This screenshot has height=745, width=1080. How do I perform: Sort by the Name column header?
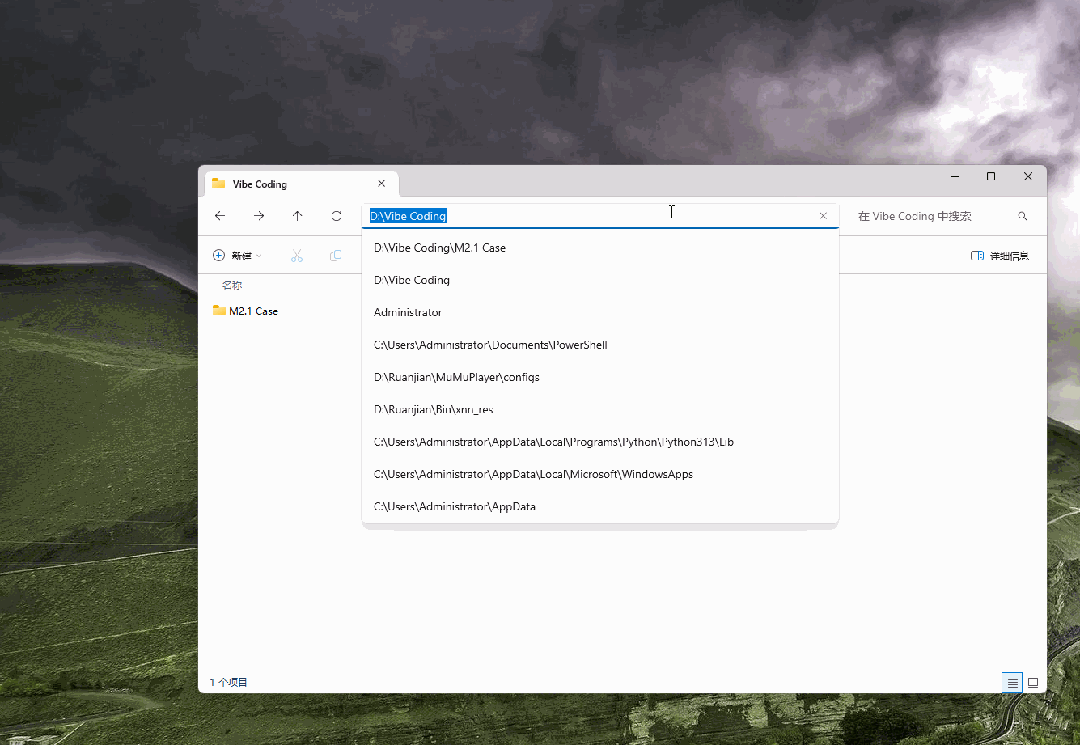232,286
